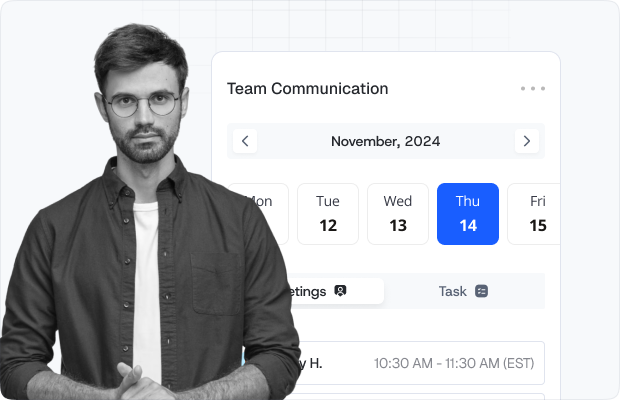Open the three-dot more options menu
620x400 pixels.
click(x=533, y=88)
